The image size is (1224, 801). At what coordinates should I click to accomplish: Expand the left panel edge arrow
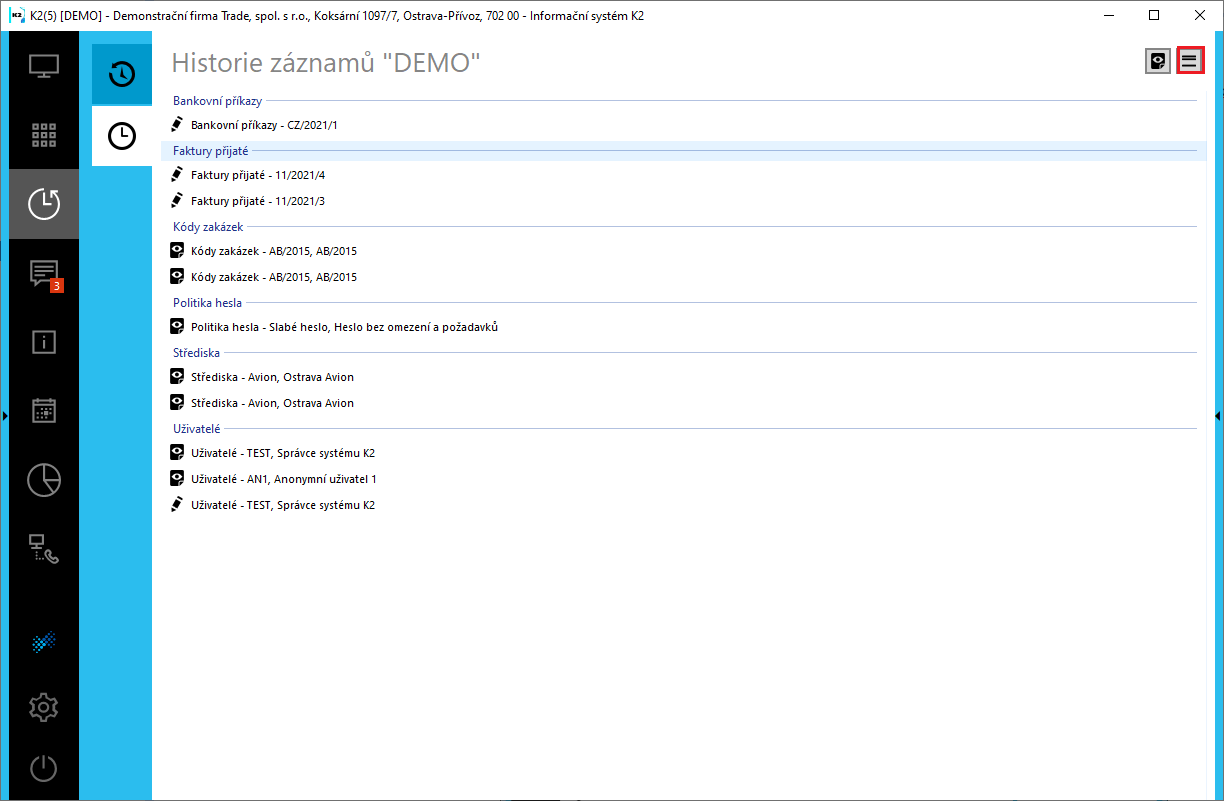(x=5, y=415)
